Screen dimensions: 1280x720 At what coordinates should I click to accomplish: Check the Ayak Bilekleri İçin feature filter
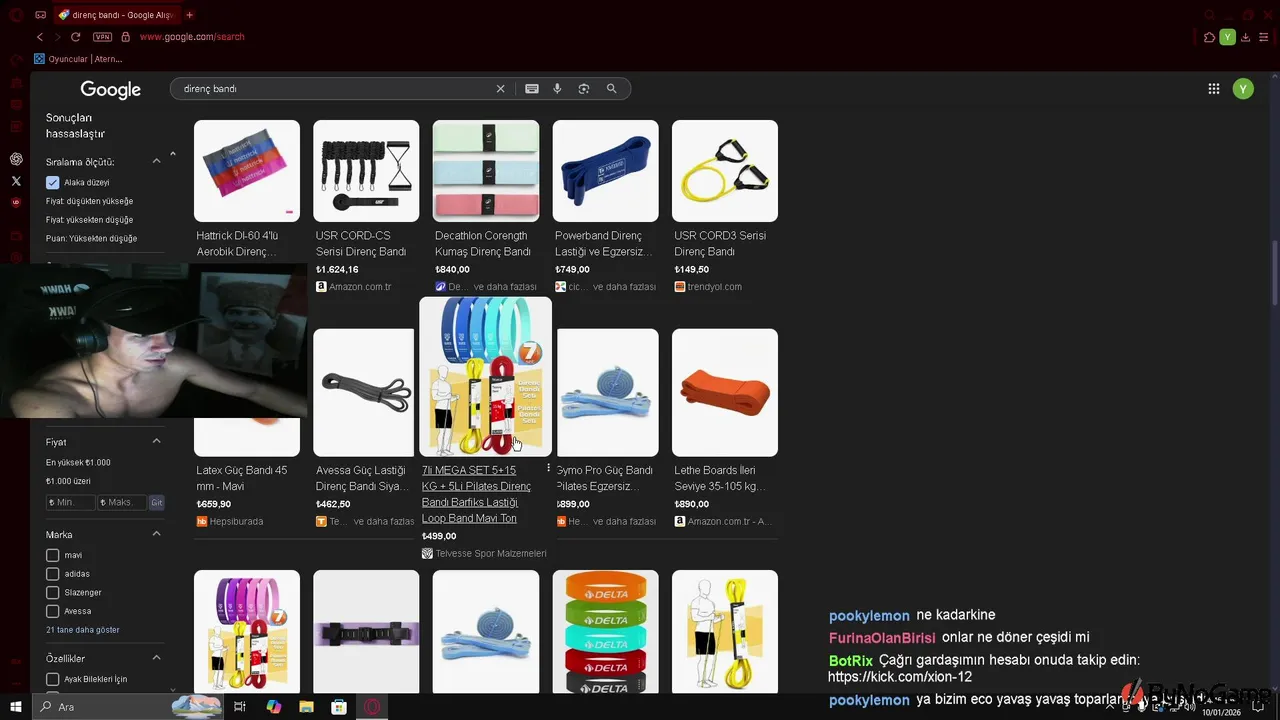53,679
